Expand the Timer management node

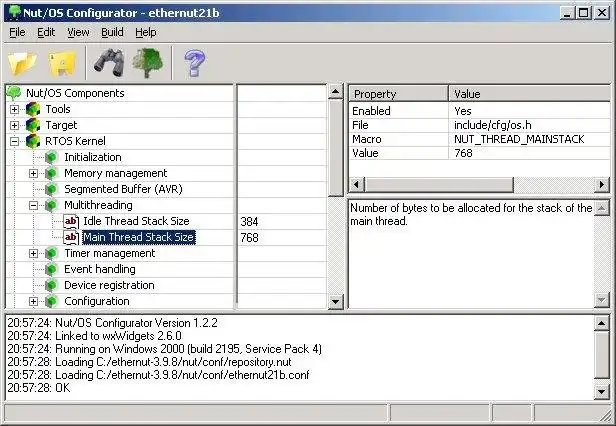[33, 253]
